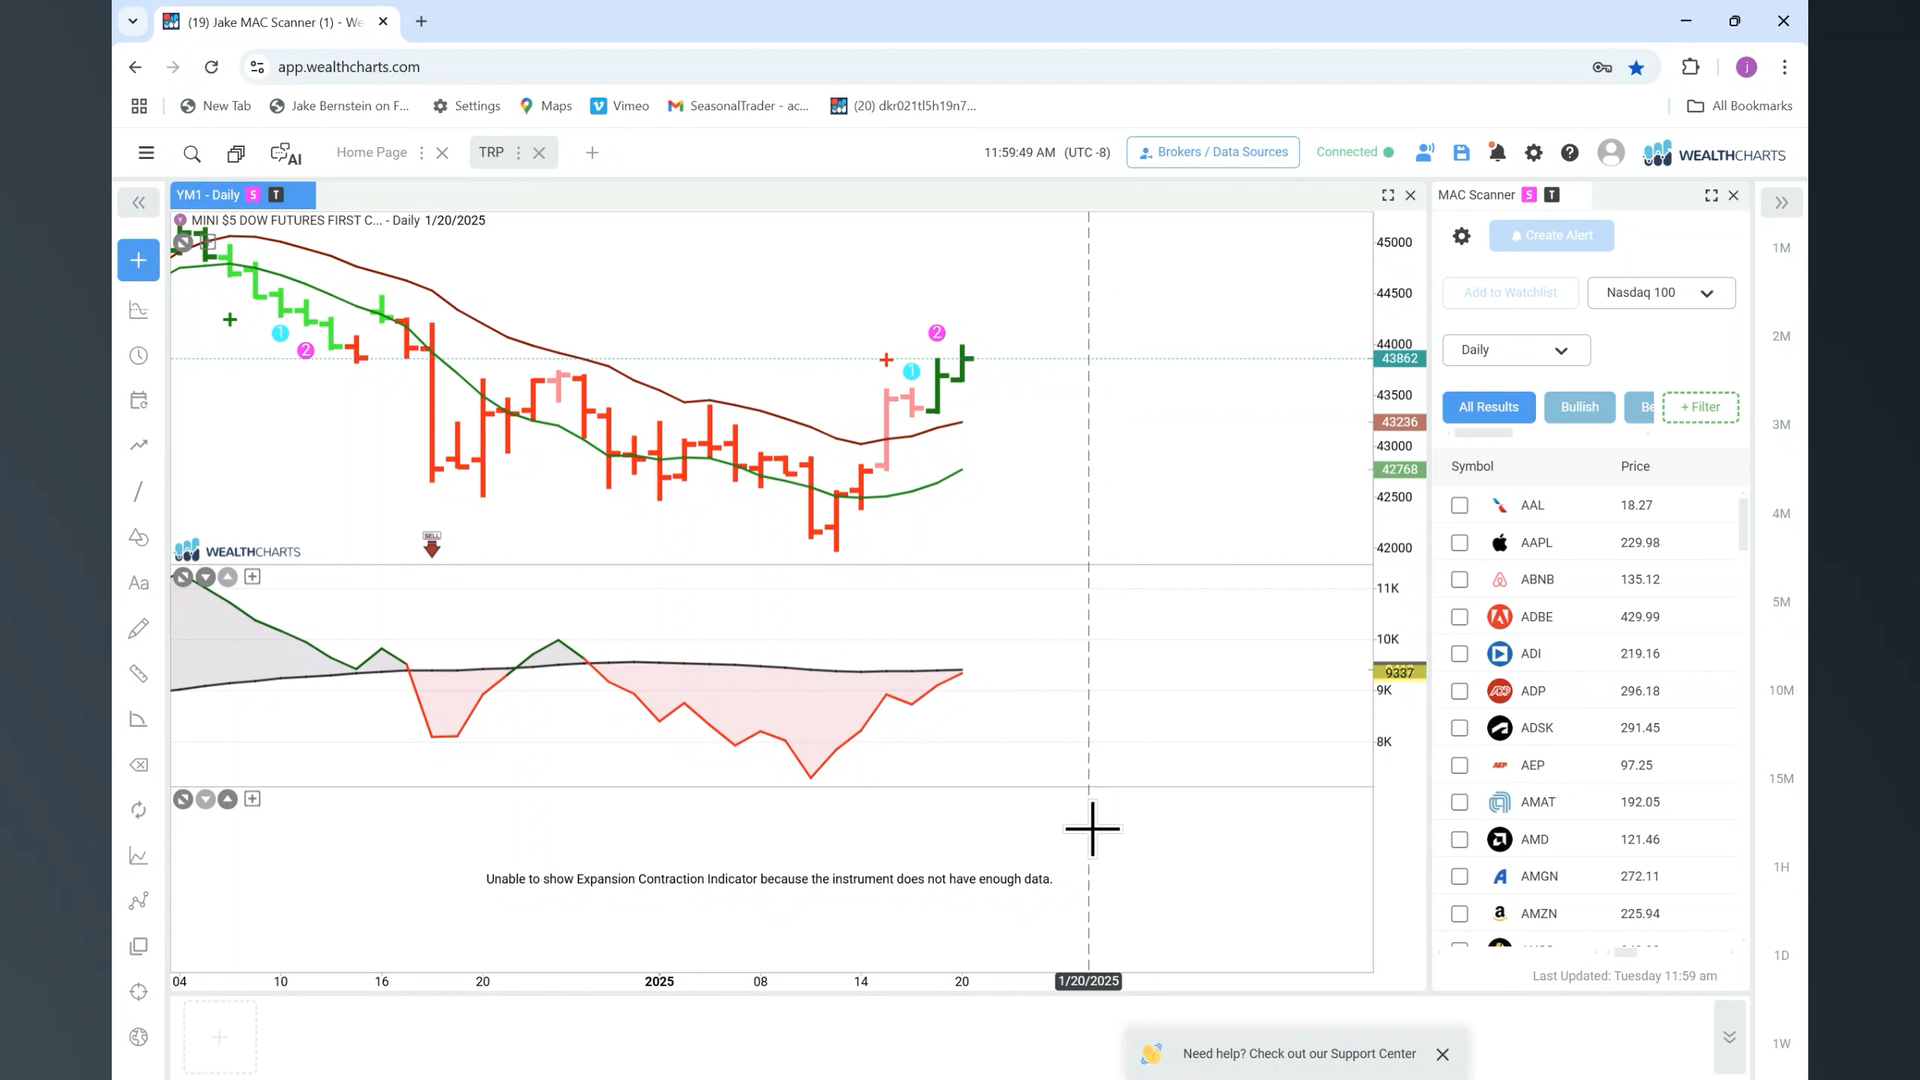Check the ABNB row checkbox
The image size is (1920, 1080).
1459,580
